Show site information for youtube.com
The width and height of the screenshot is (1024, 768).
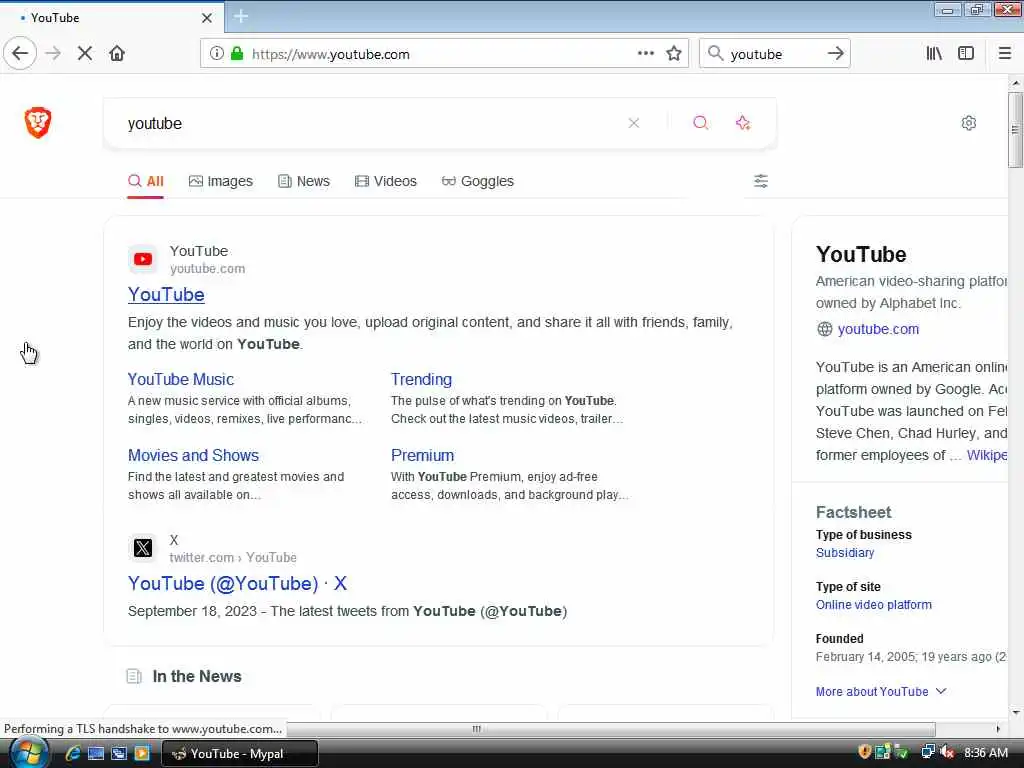216,54
